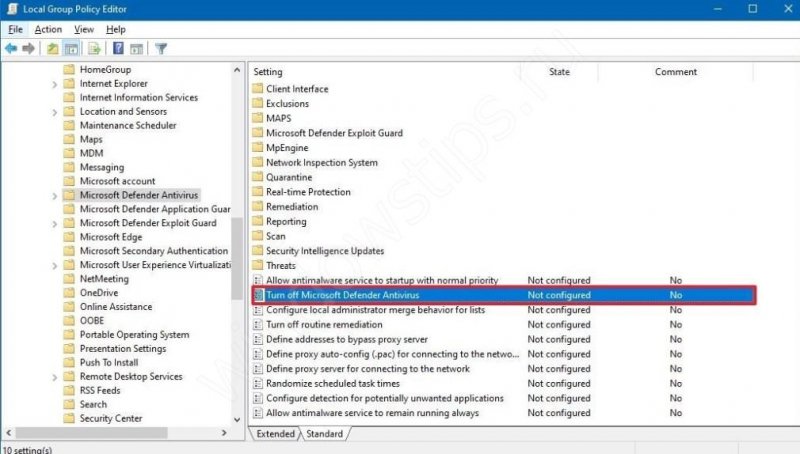The image size is (800, 454).
Task: Open the Real-time Protection folder
Action: click(308, 192)
